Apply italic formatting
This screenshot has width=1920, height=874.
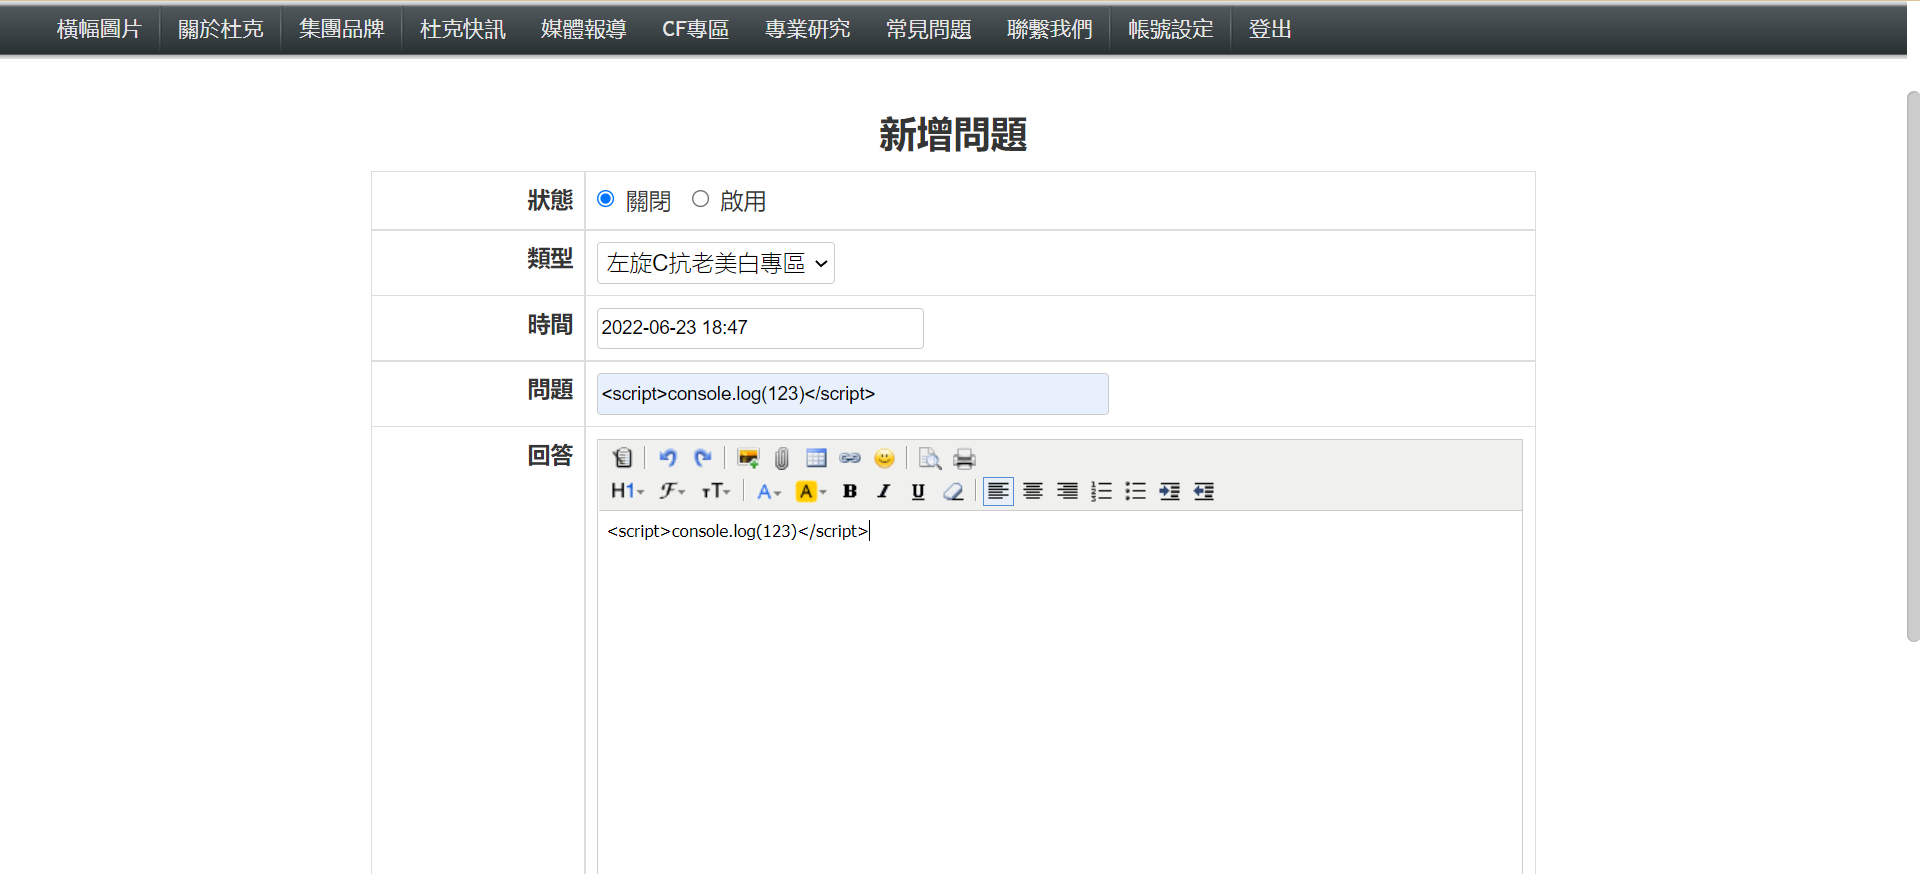coord(884,491)
